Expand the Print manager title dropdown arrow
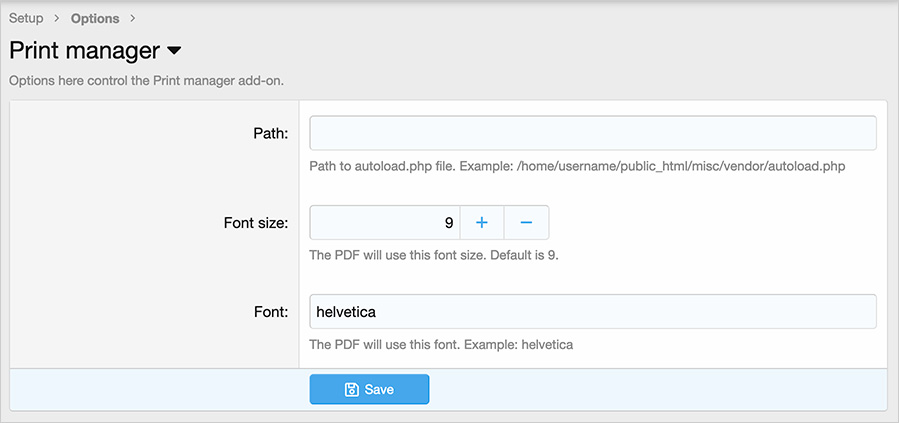This screenshot has width=899, height=423. pos(173,50)
